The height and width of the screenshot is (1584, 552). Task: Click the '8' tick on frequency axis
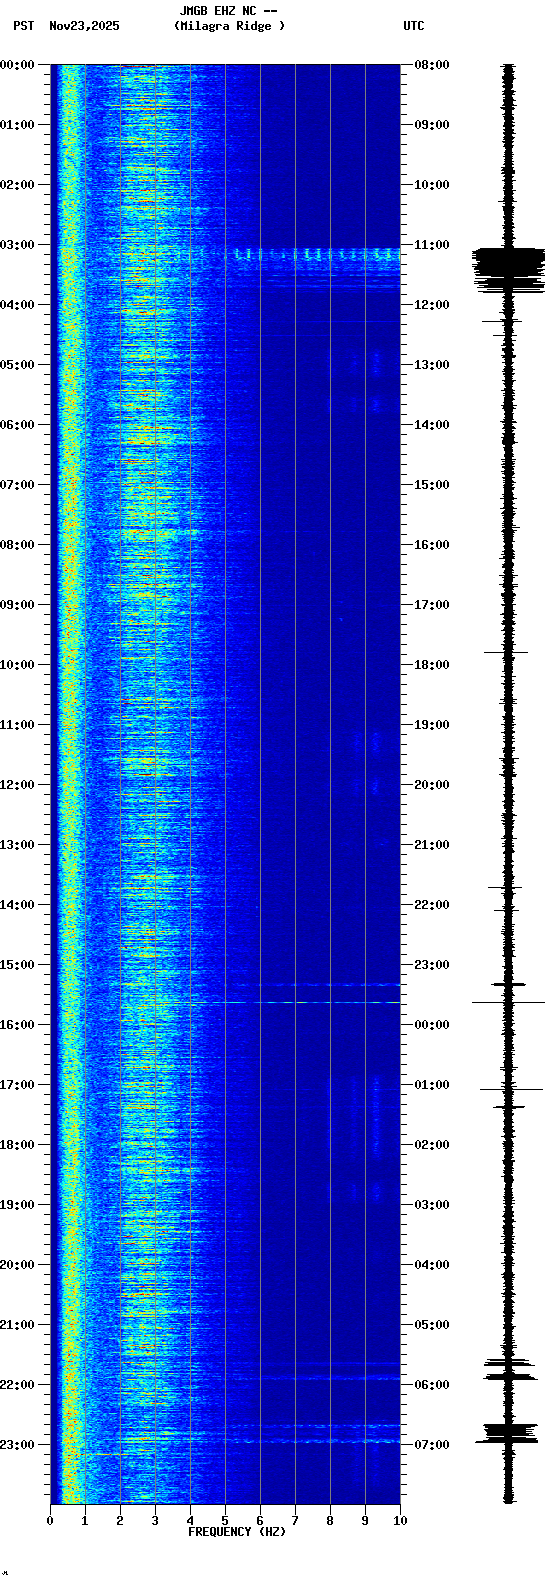point(330,1521)
